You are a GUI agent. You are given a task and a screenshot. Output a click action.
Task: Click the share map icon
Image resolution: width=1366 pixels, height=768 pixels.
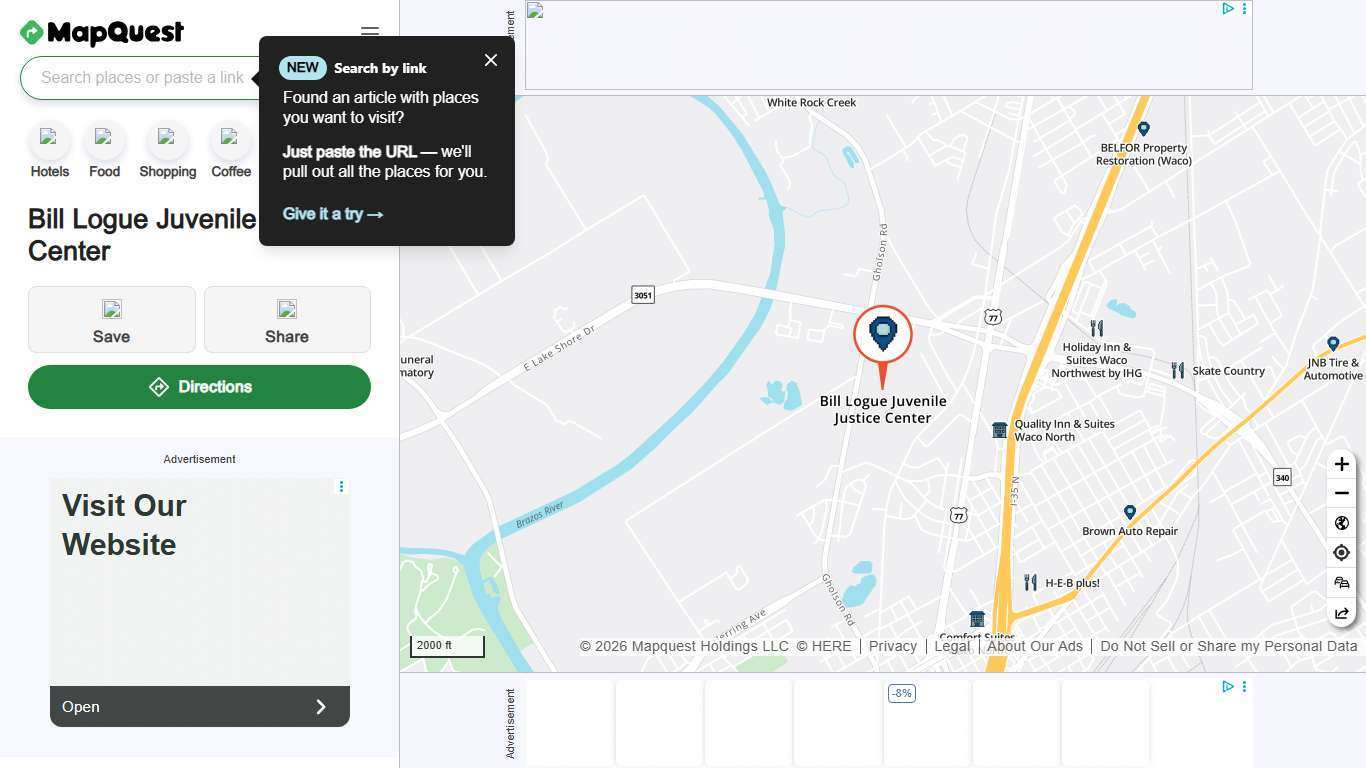[x=1342, y=613]
